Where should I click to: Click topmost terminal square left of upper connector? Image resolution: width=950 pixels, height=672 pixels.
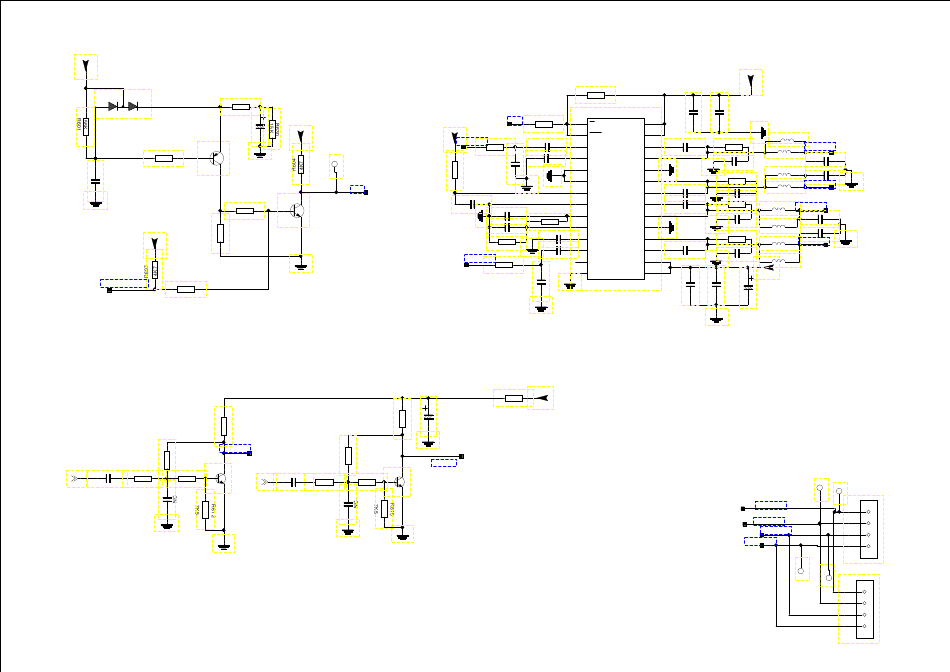pyautogui.click(x=743, y=508)
